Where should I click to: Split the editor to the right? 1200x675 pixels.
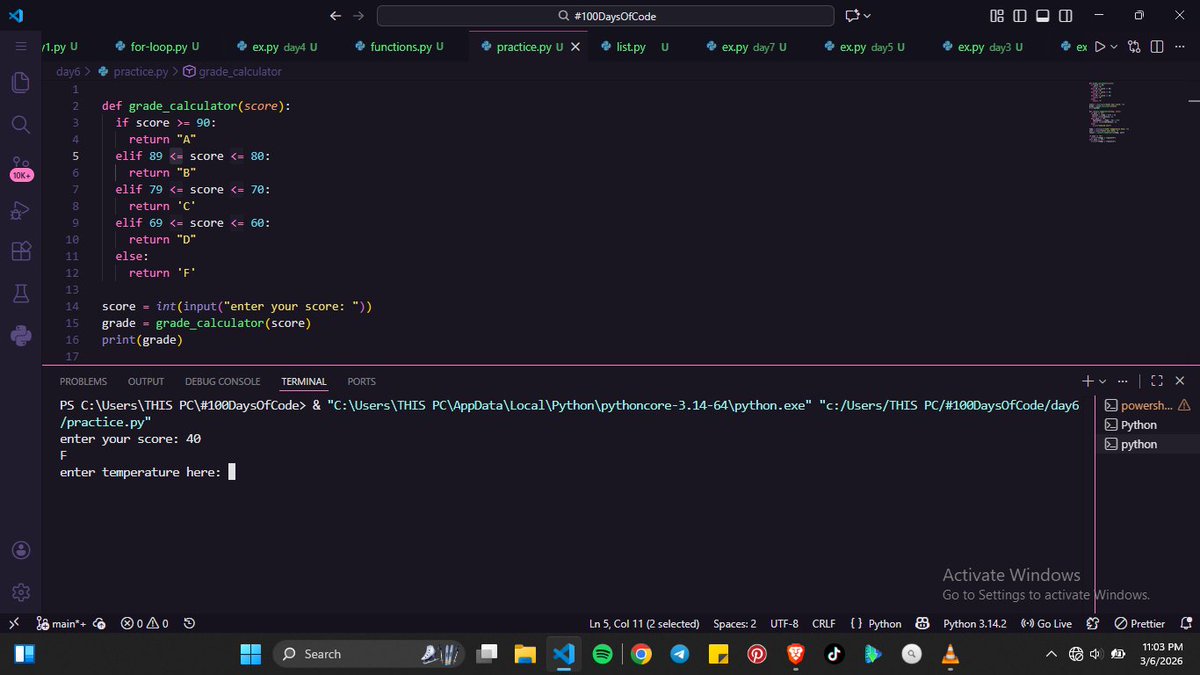click(x=1157, y=47)
